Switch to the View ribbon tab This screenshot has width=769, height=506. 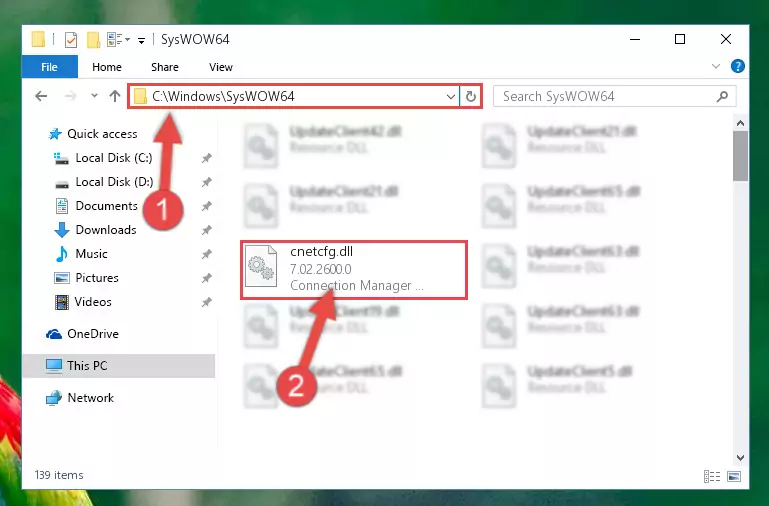(221, 67)
